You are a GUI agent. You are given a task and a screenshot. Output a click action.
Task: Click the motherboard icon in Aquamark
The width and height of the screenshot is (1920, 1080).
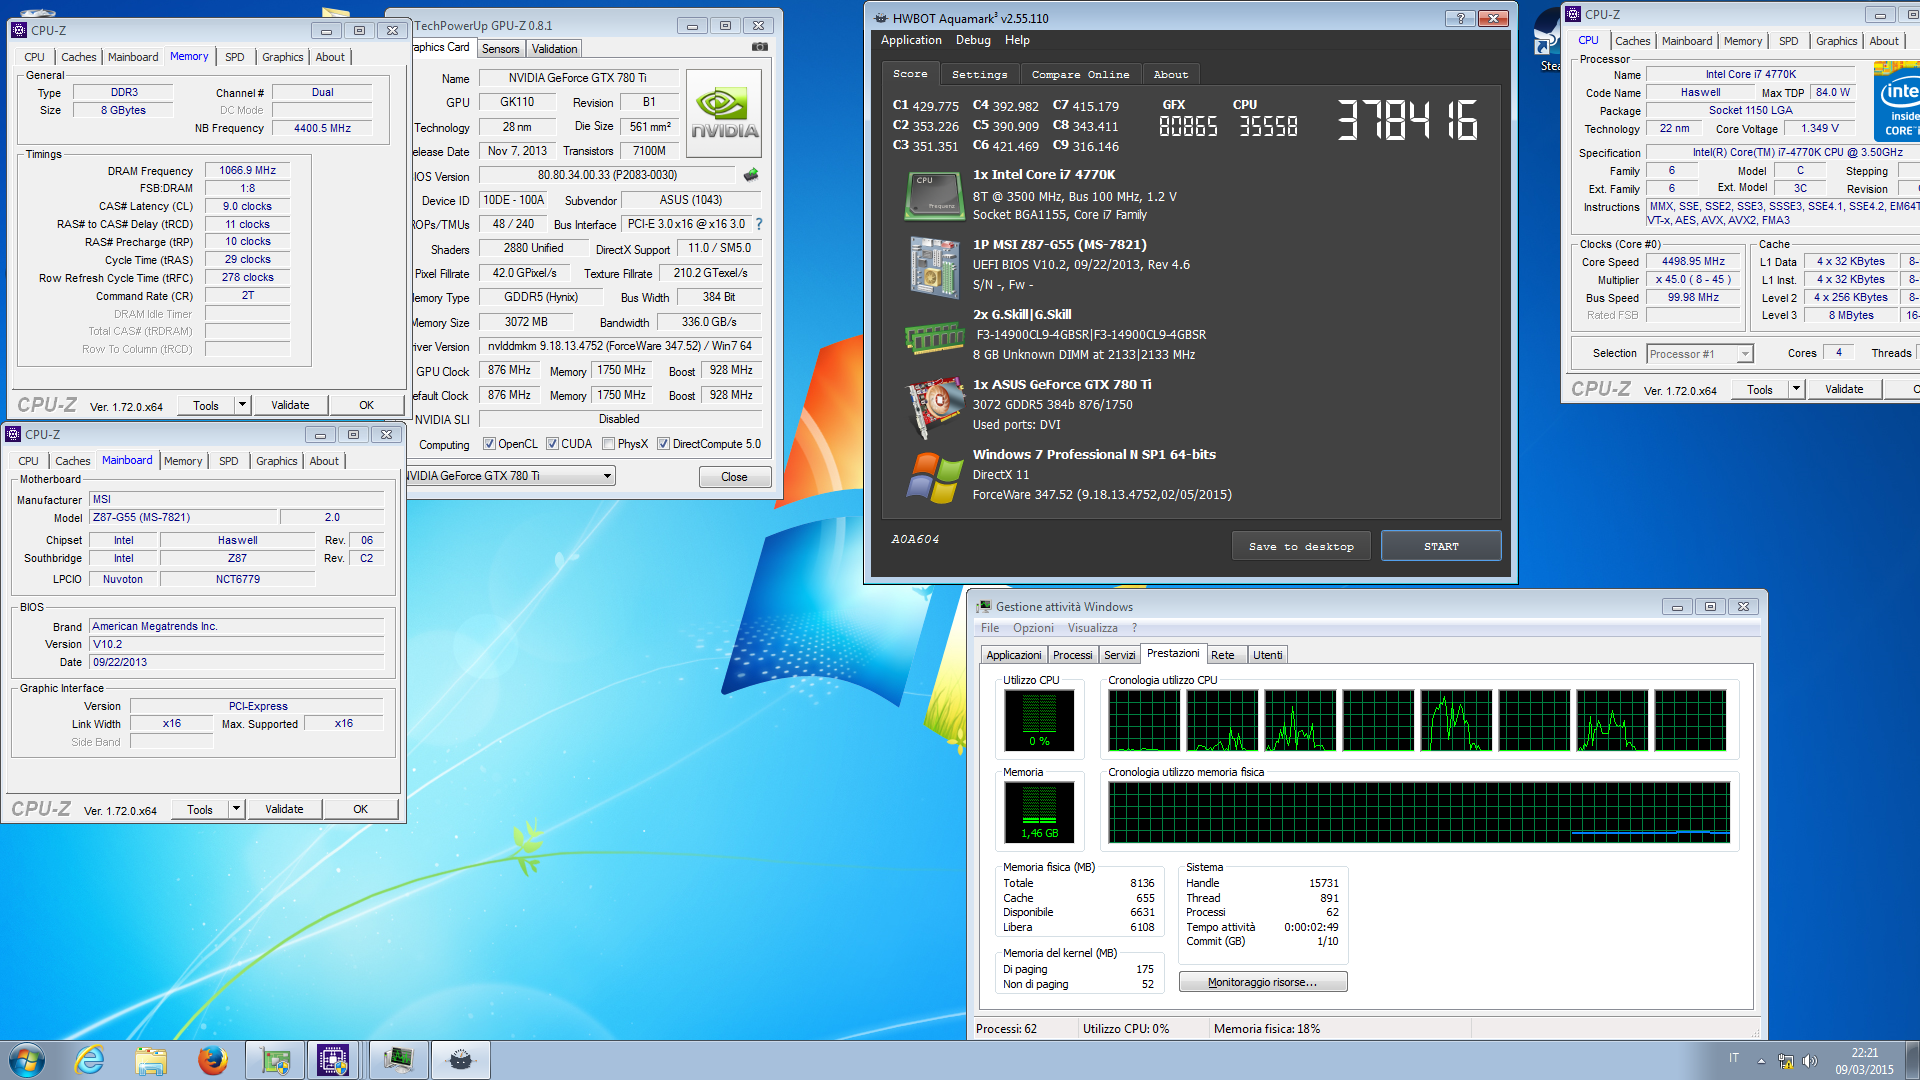pos(934,266)
